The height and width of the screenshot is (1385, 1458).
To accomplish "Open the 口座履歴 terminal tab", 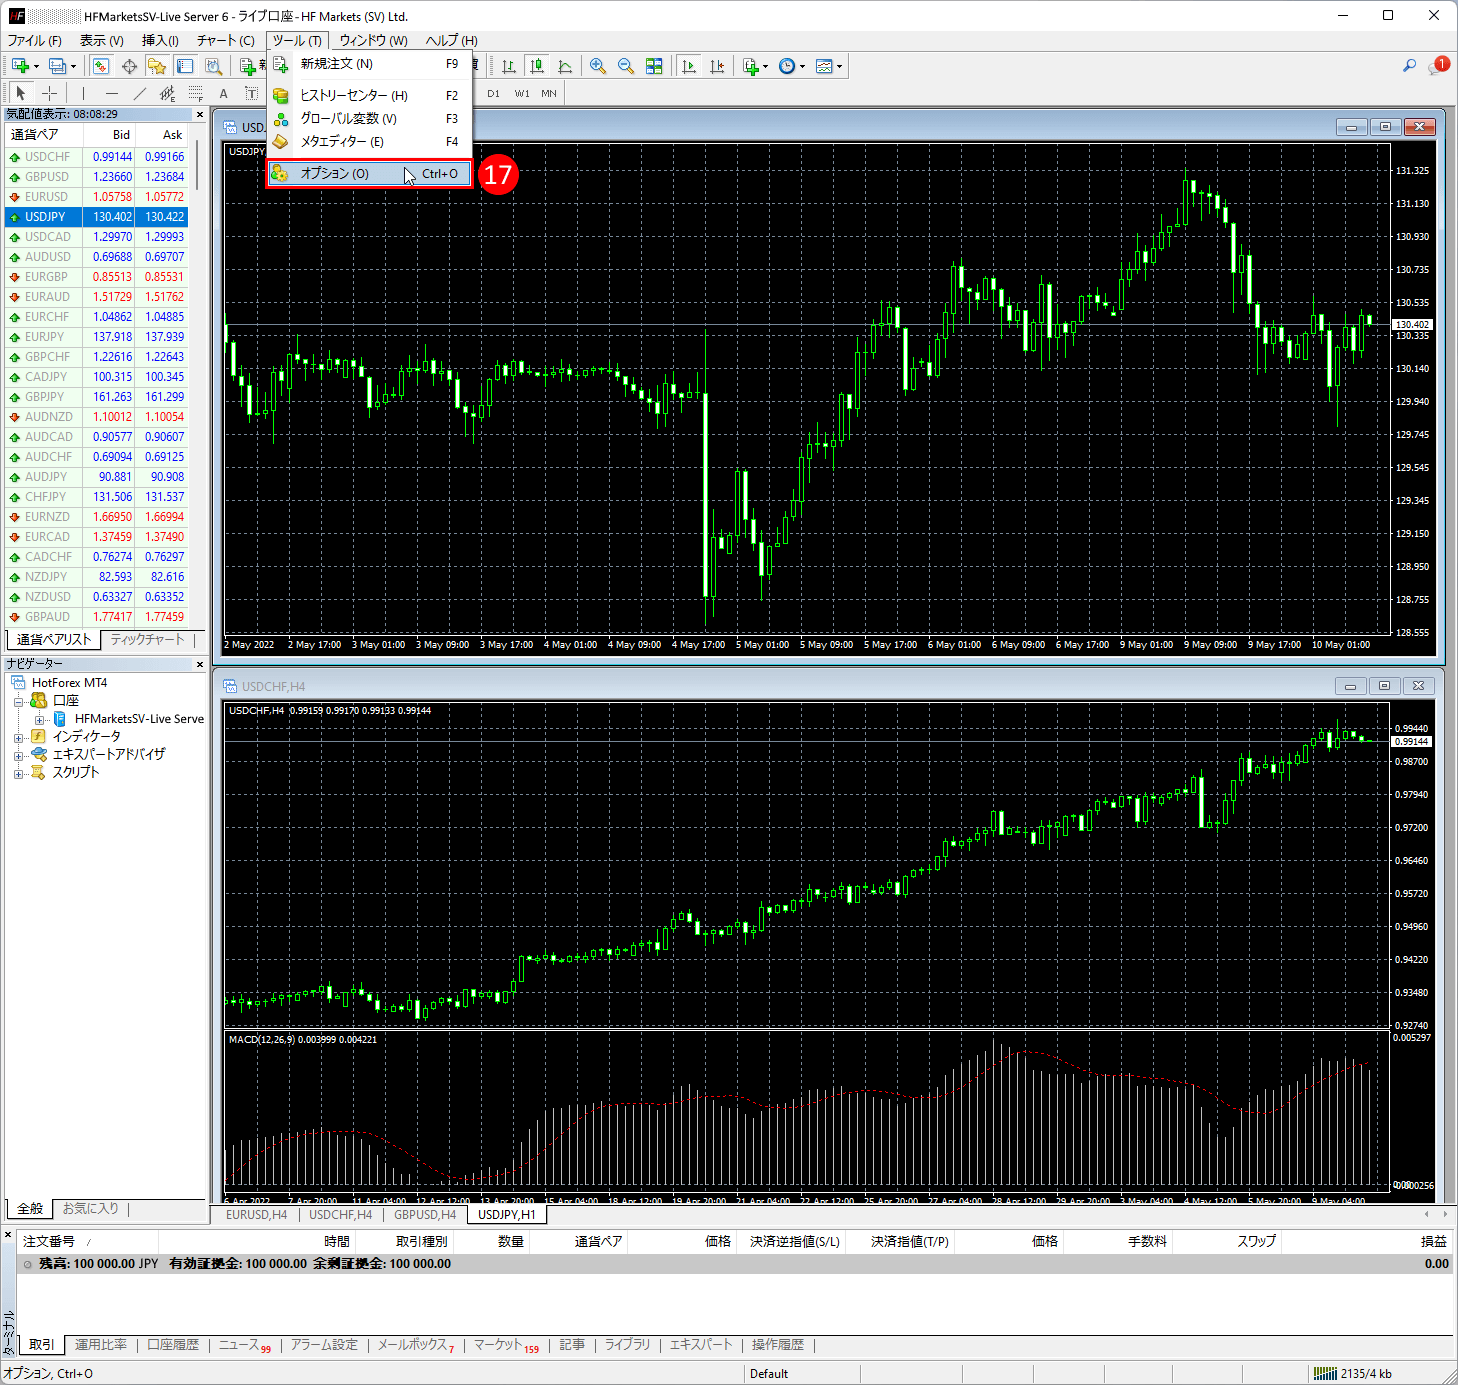I will pos(172,1345).
